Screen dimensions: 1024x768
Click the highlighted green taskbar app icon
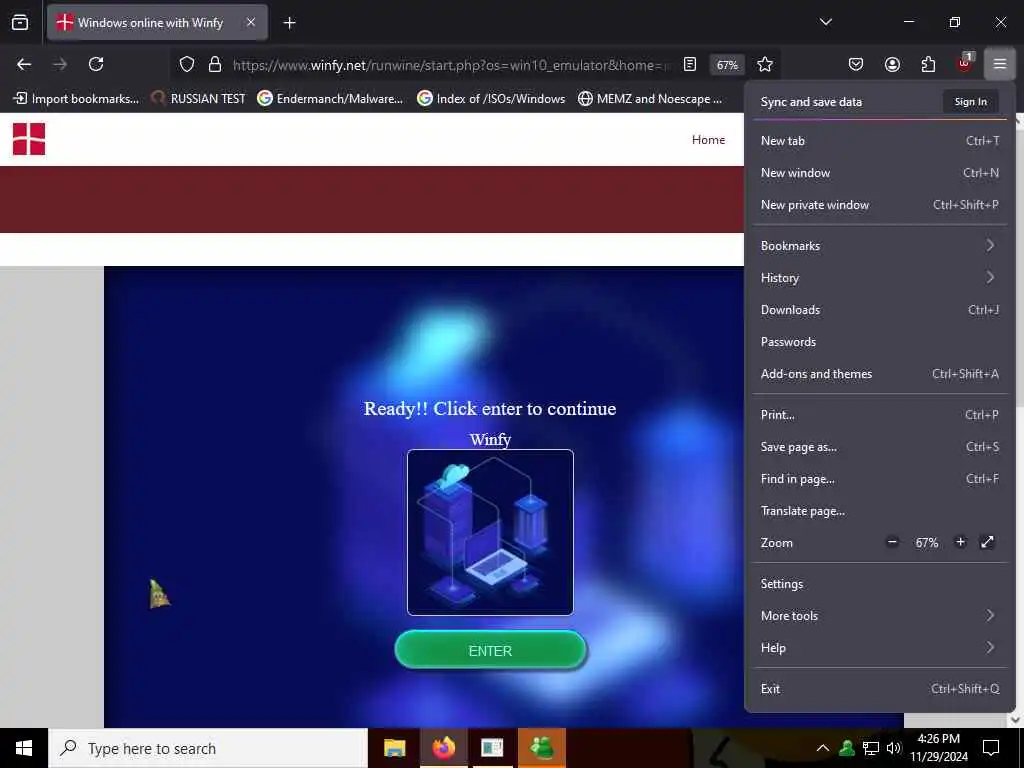541,748
